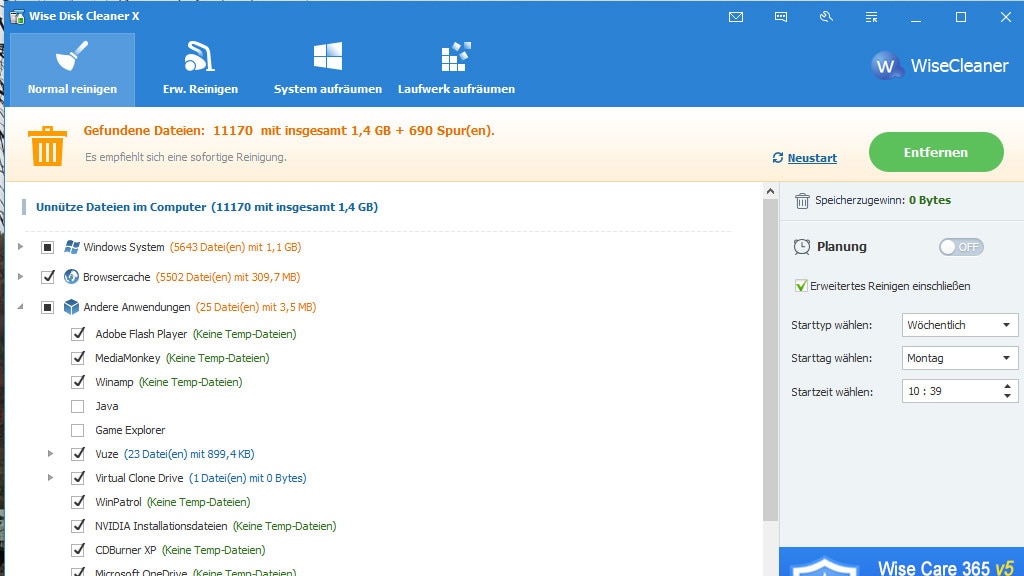Click the skin/settings tool icon in title bar
Image resolution: width=1024 pixels, height=576 pixels.
826,17
